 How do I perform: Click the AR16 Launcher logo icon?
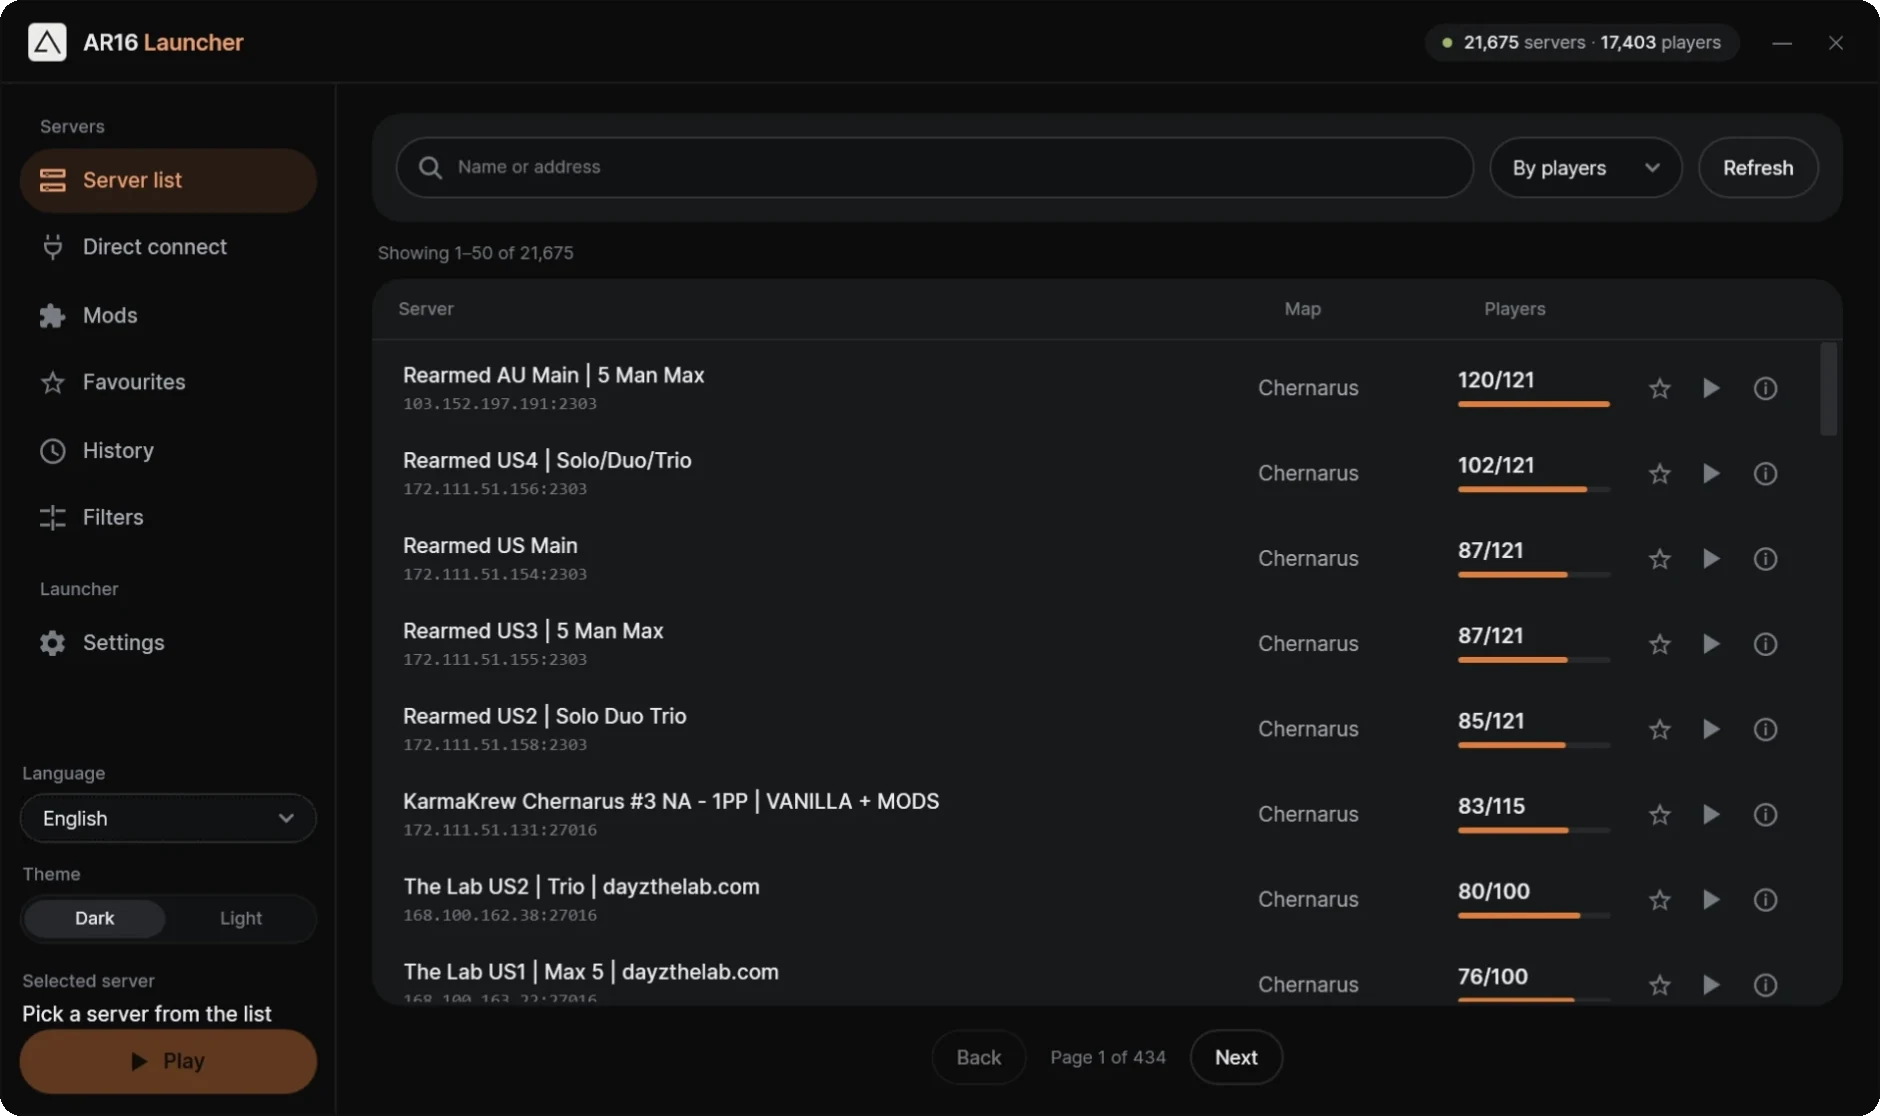tap(47, 42)
